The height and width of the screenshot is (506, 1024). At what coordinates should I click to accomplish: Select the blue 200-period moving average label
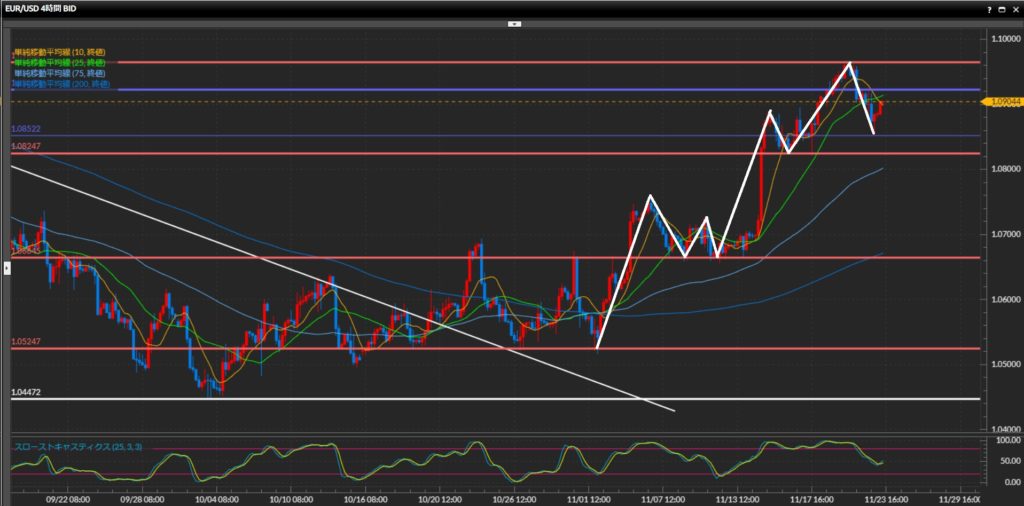[x=60, y=84]
